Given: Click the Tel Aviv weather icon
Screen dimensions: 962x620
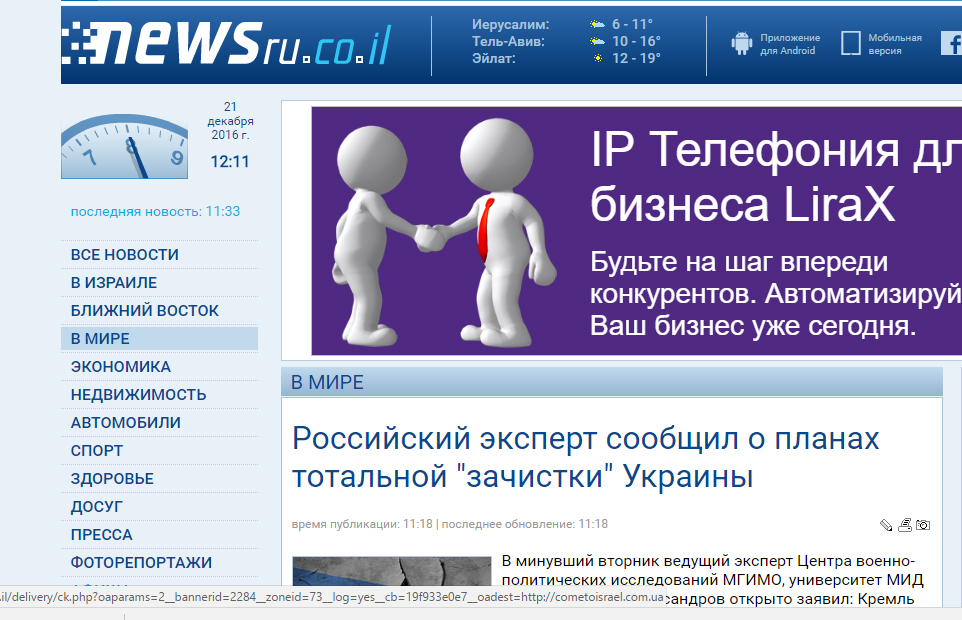Looking at the screenshot, I should (597, 41).
